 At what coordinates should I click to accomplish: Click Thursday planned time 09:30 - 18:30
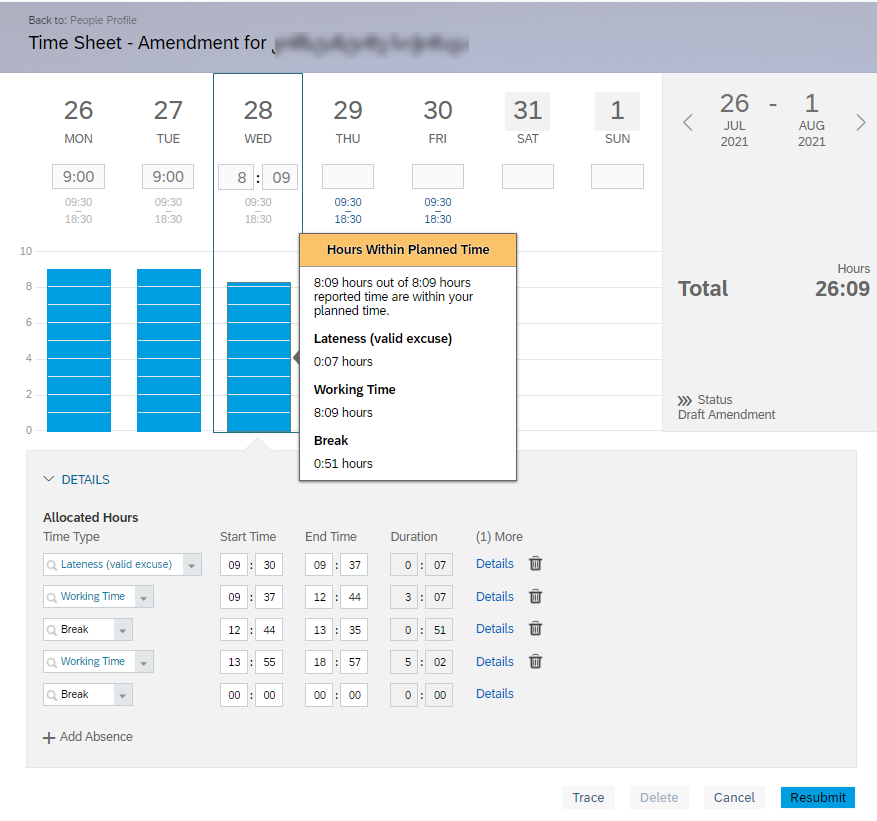(348, 210)
